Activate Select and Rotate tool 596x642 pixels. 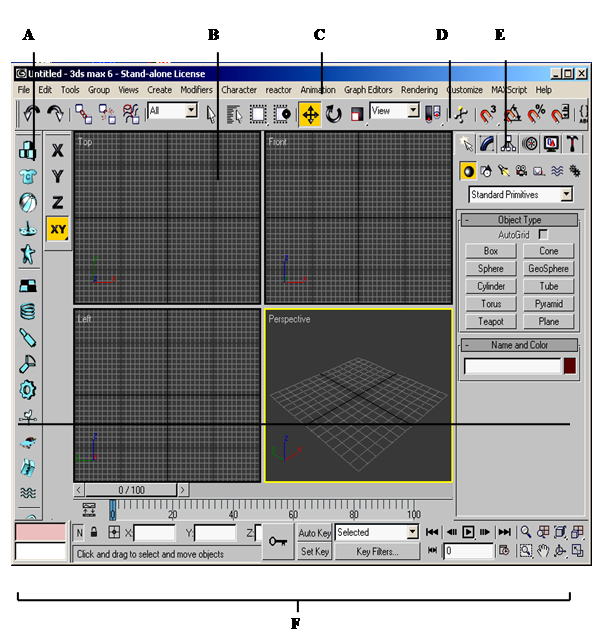[x=334, y=115]
